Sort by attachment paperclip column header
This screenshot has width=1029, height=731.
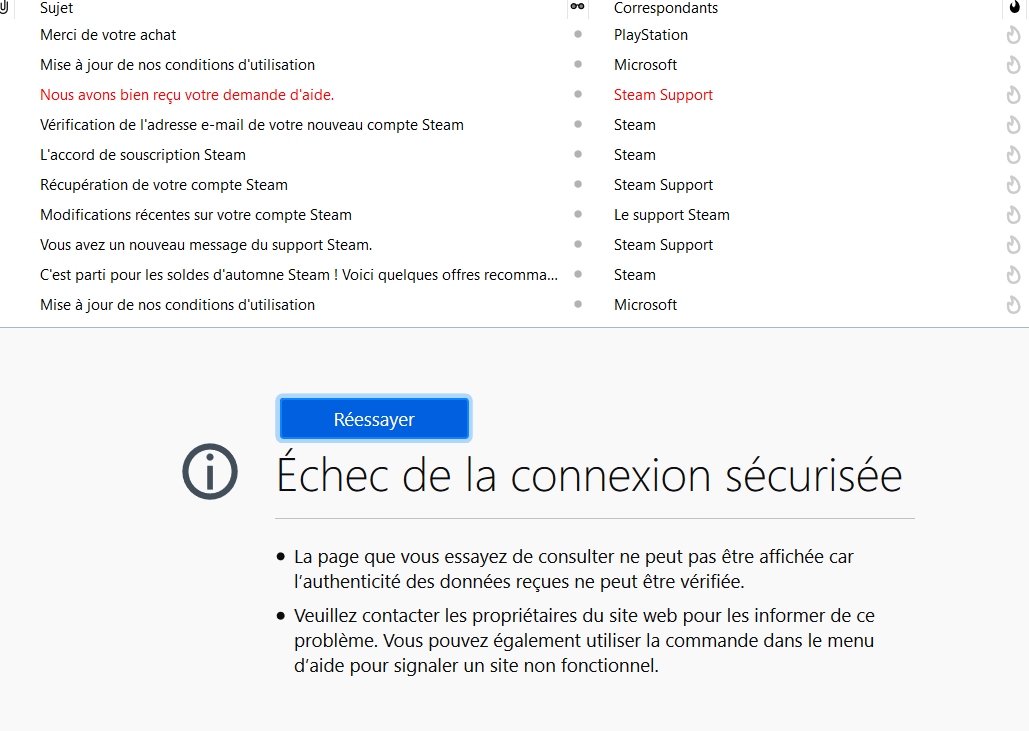point(4,7)
